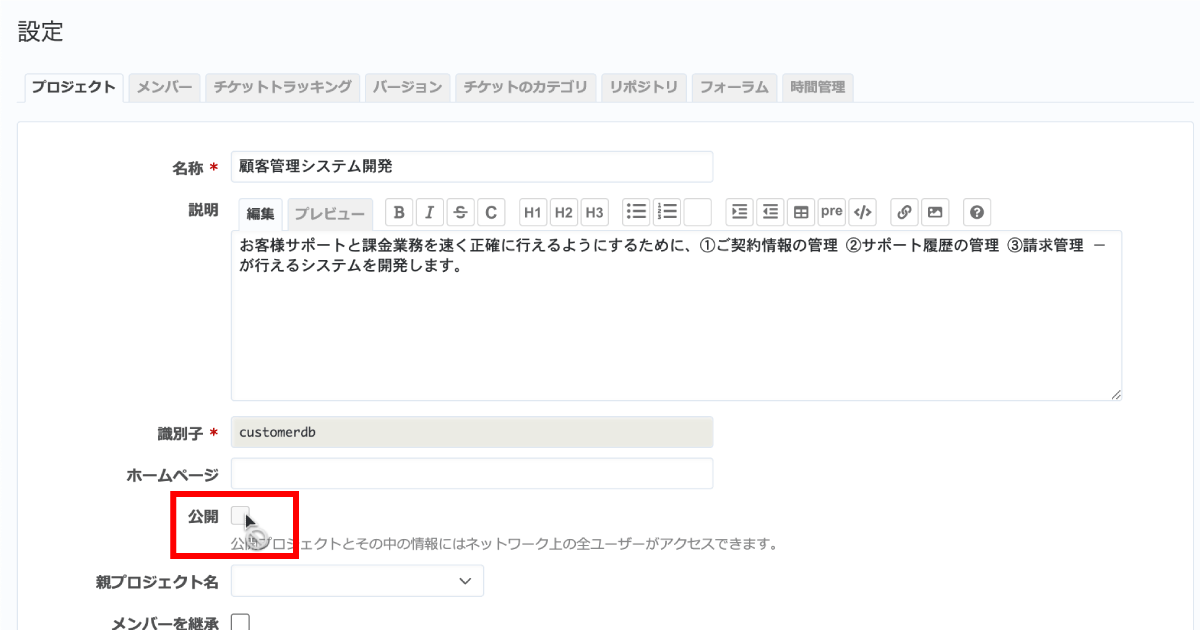The image size is (1200, 630).
Task: Apply italic formatting in description toolbar
Action: [x=430, y=212]
